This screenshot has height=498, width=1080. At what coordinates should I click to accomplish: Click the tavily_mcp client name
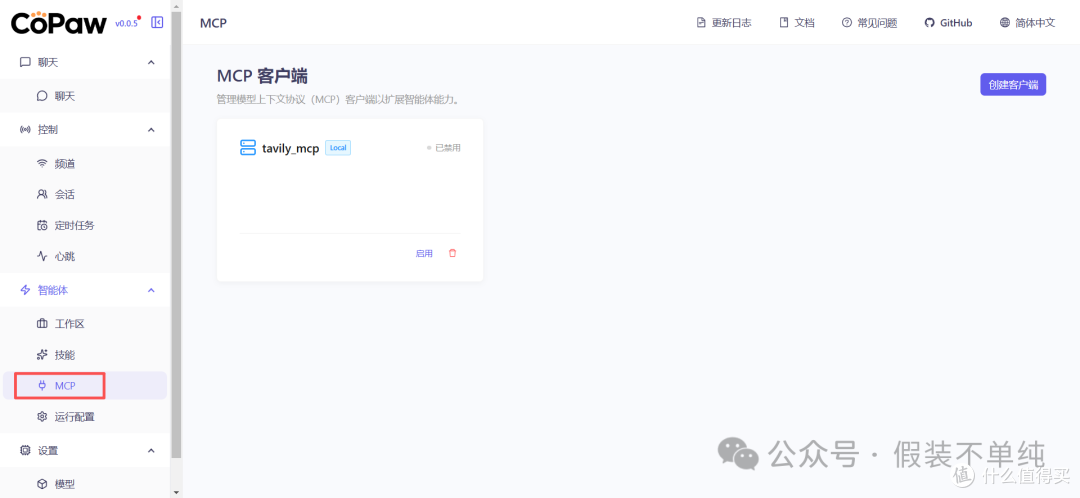[x=291, y=148]
